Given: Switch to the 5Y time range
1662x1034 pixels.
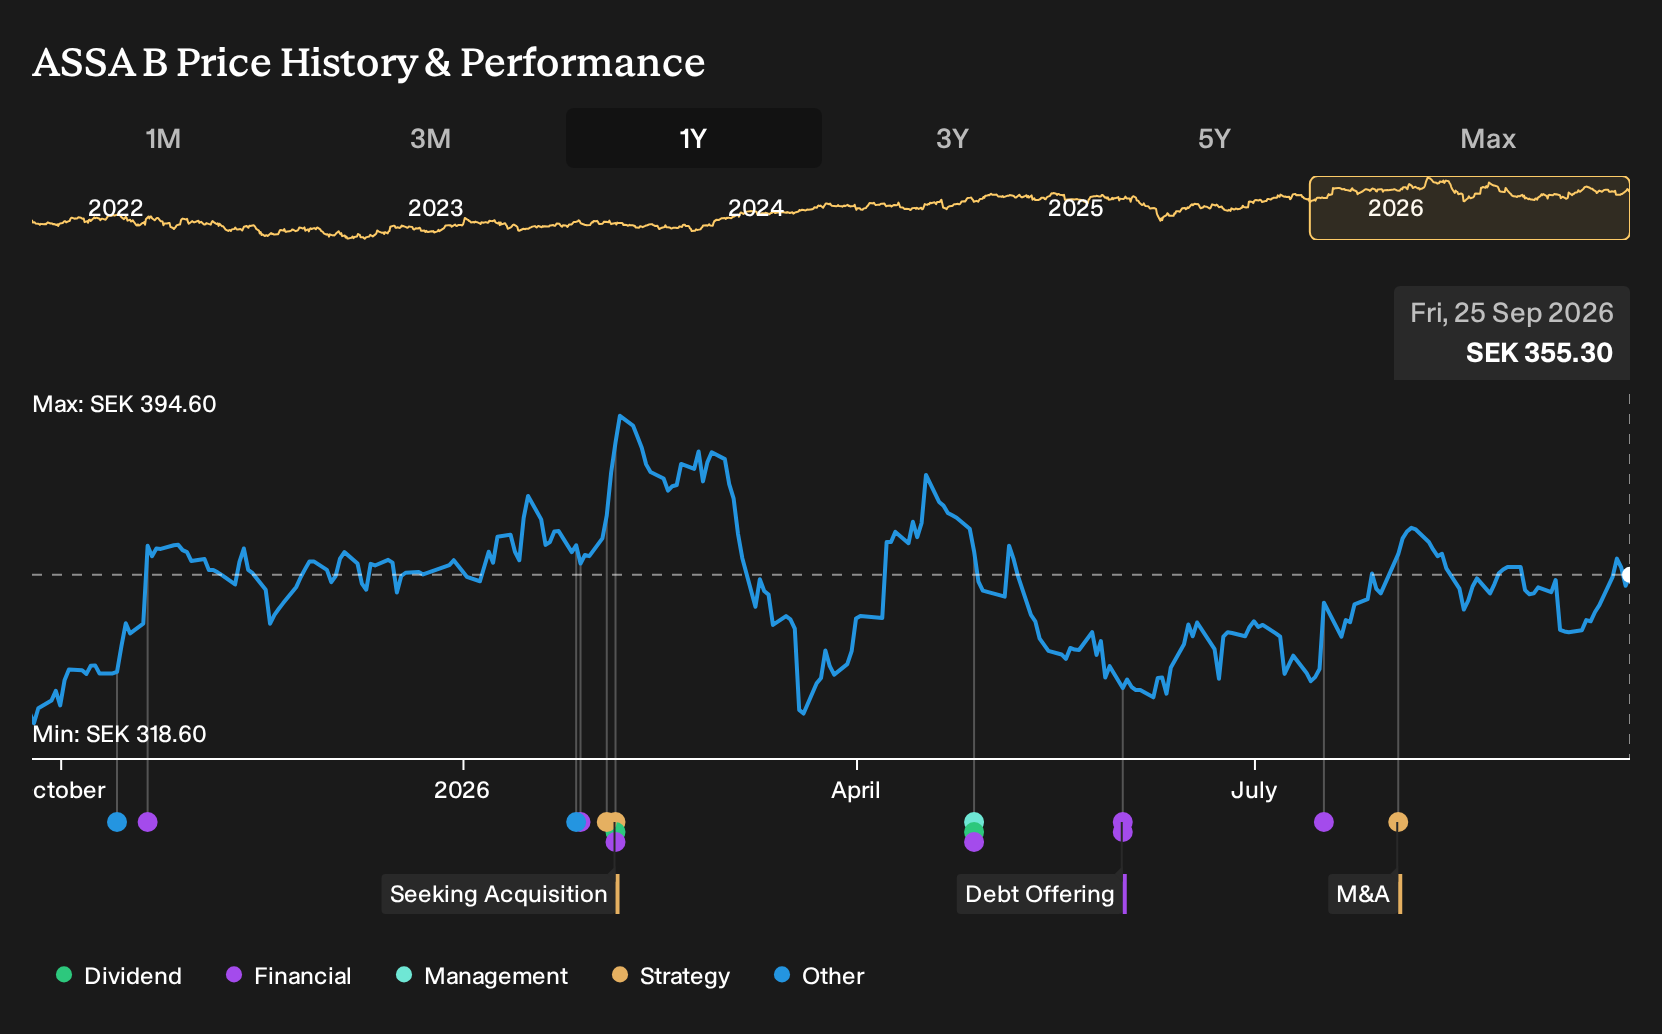Looking at the screenshot, I should point(1214,138).
